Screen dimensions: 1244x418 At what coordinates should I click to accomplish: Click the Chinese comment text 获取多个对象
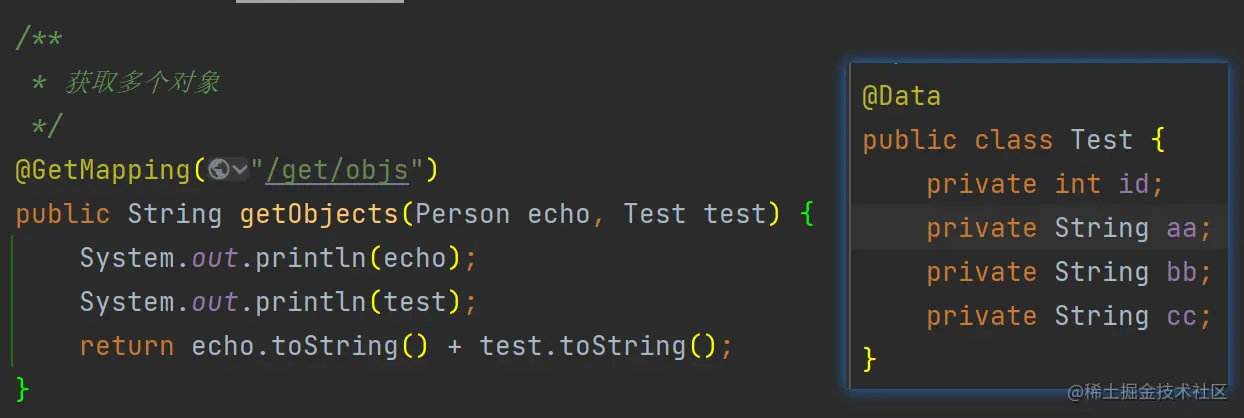coord(142,83)
